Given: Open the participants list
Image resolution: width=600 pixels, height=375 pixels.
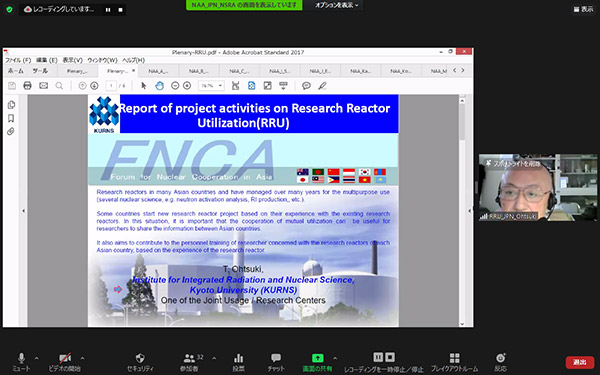Looking at the screenshot, I should coord(189,362).
